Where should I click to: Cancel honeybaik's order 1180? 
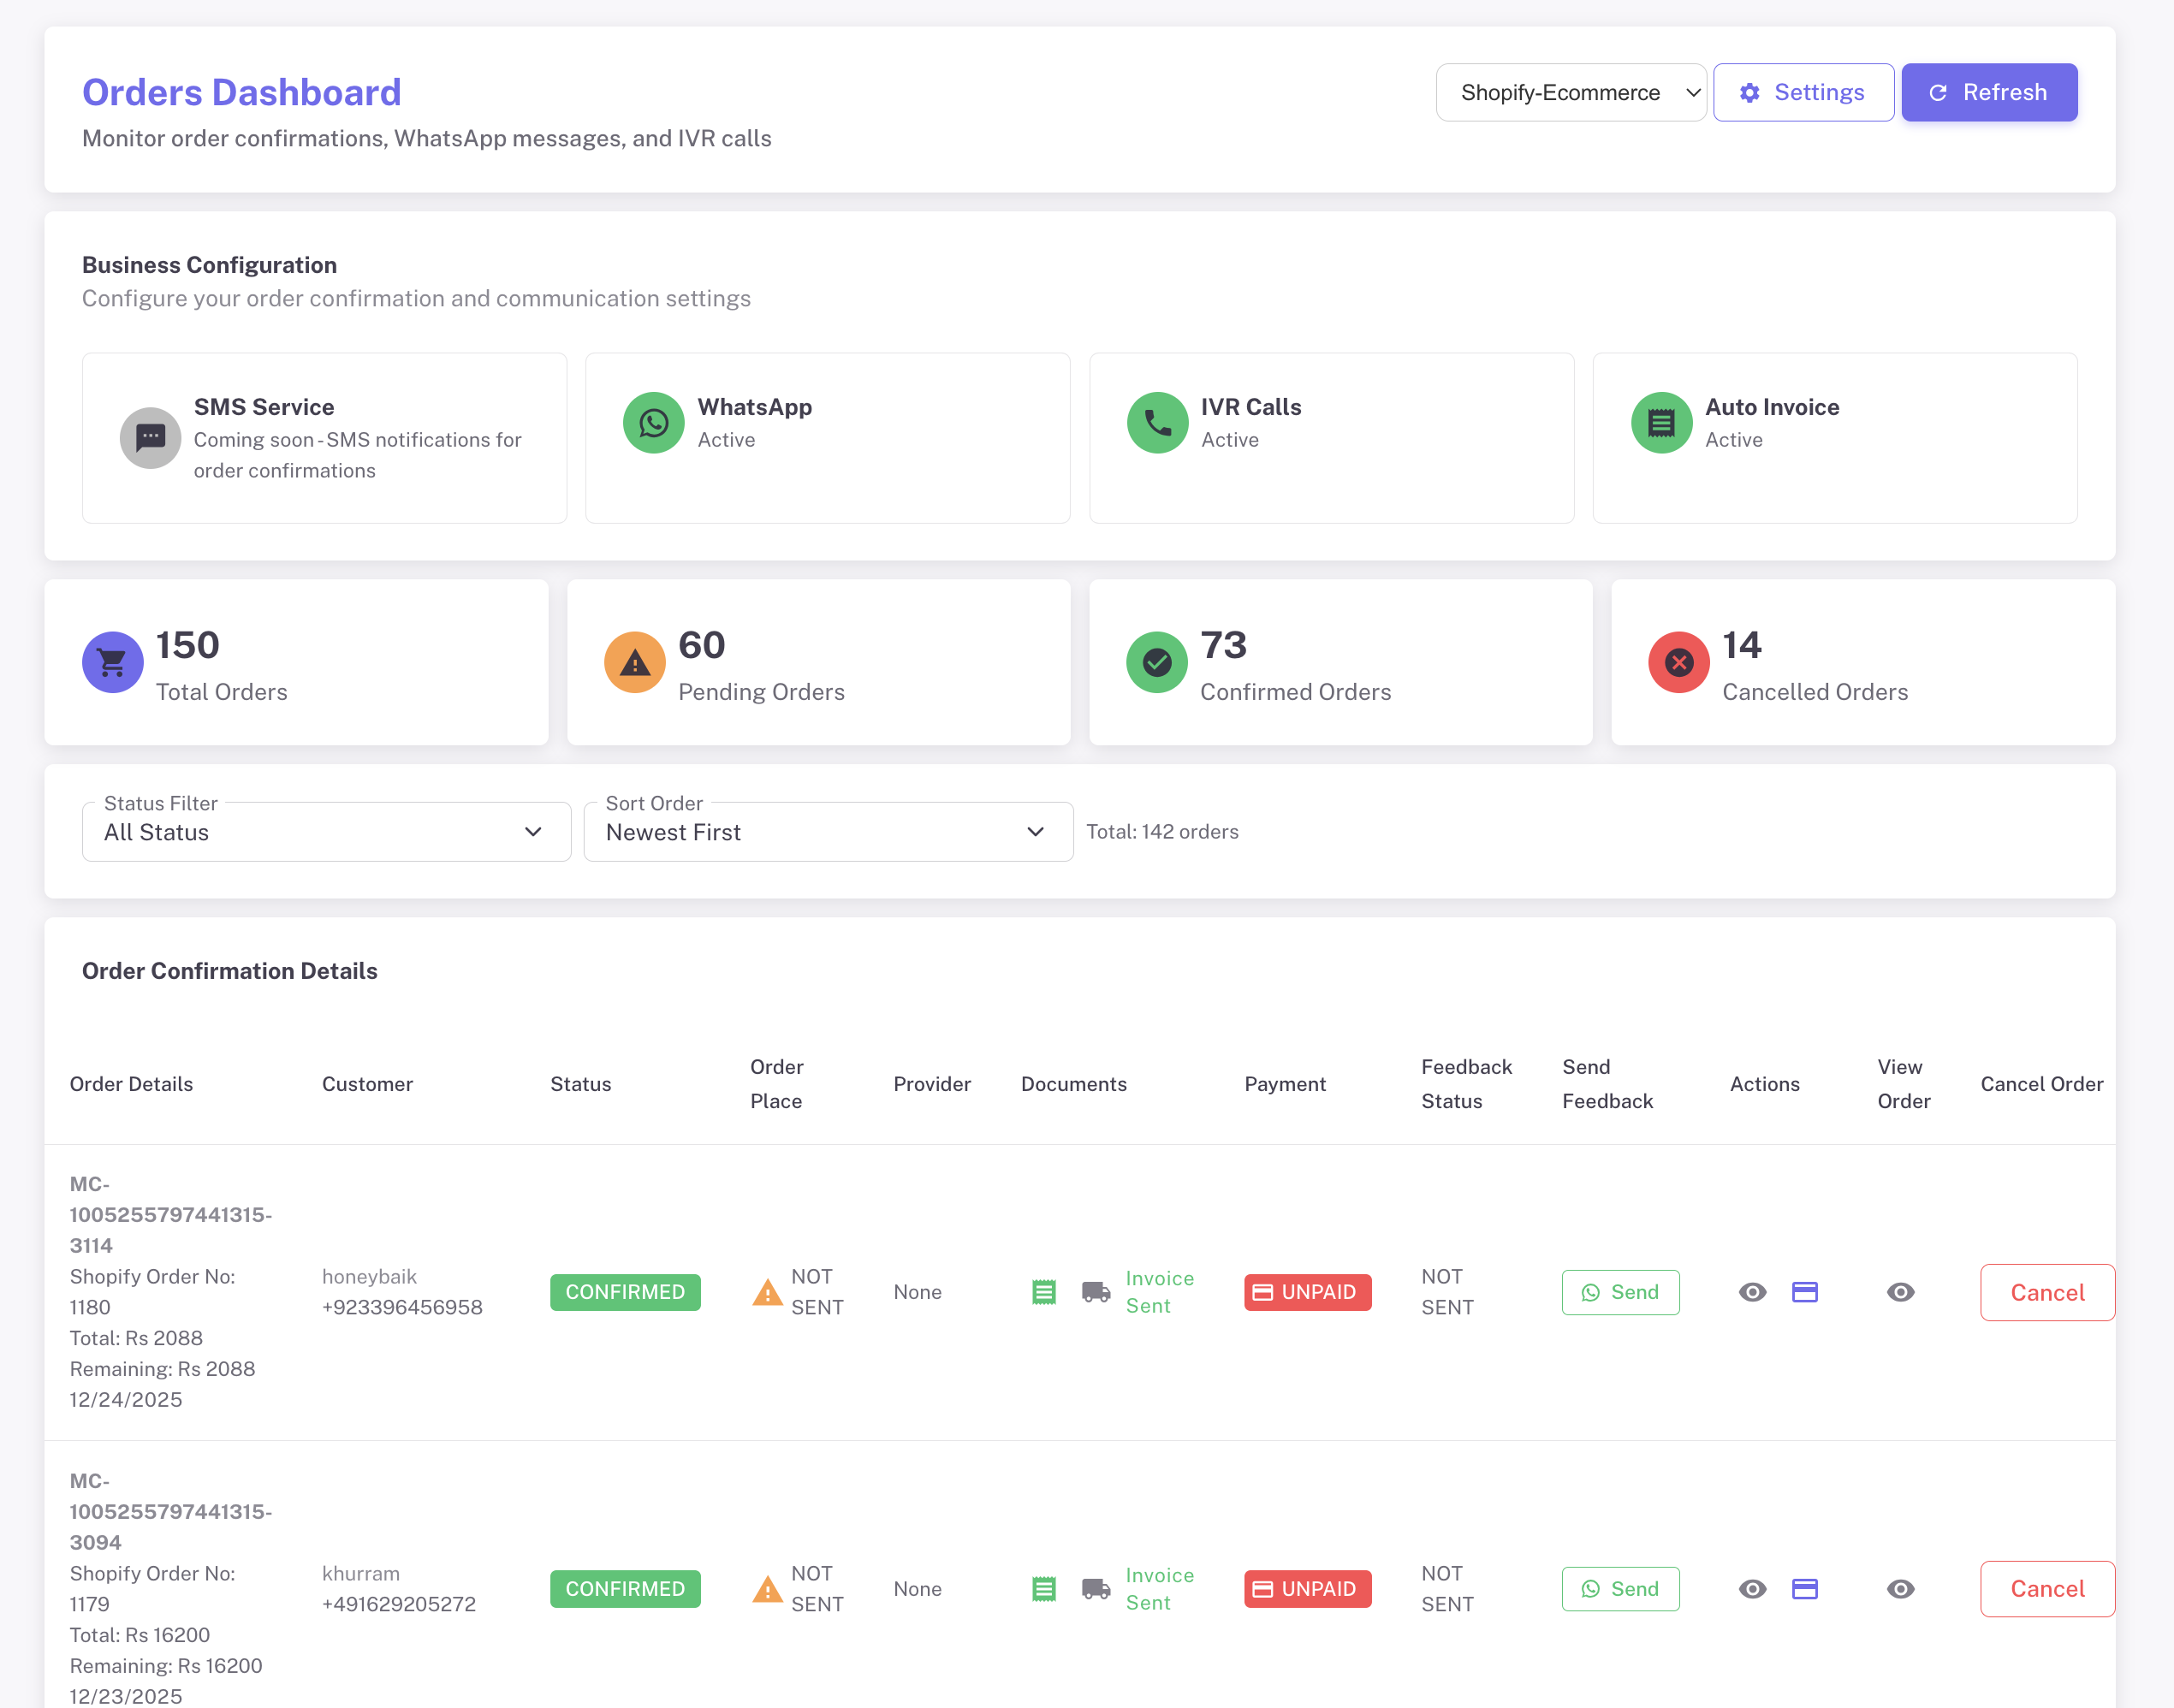[x=2046, y=1292]
